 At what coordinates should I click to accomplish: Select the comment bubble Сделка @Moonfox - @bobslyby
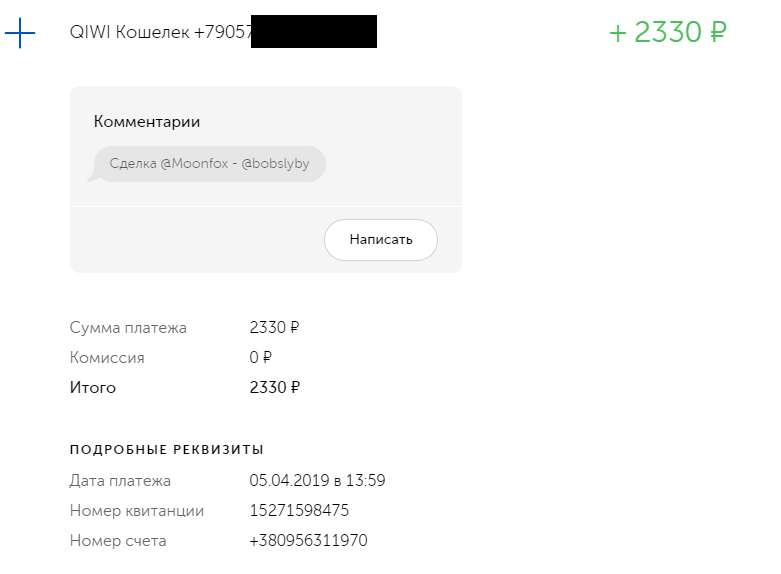[x=209, y=164]
